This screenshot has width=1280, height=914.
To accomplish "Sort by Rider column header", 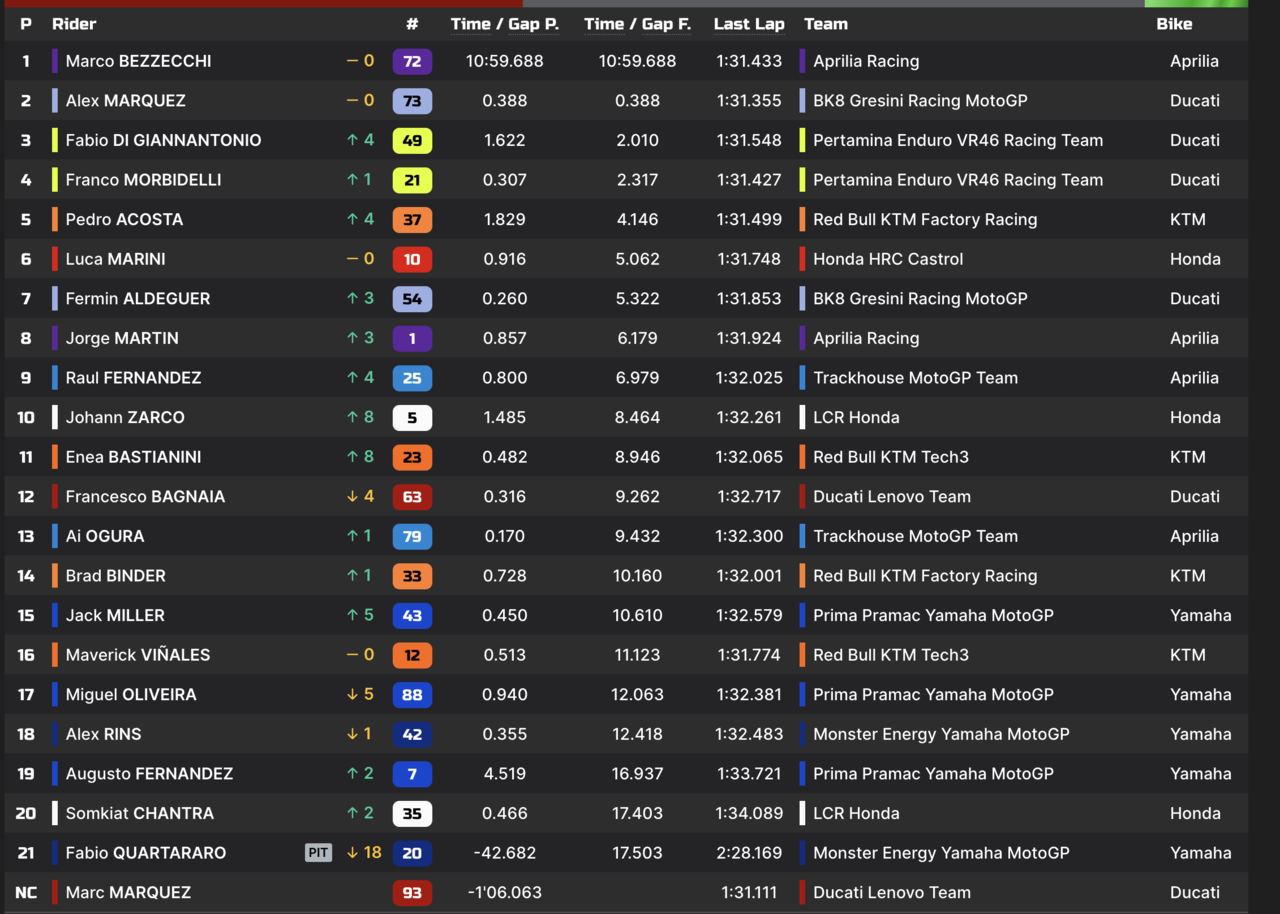I will coord(74,24).
